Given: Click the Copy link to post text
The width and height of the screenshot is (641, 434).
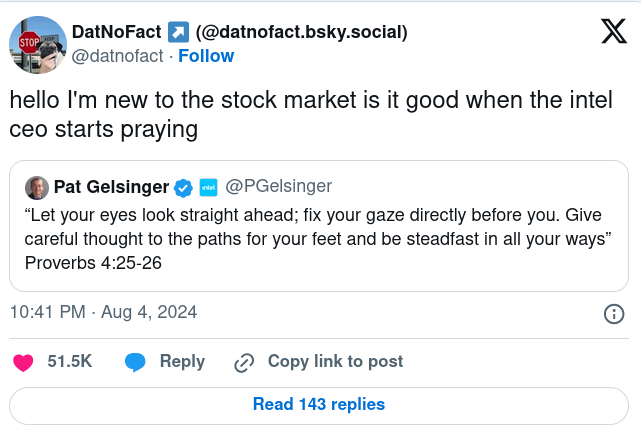Looking at the screenshot, I should coord(335,362).
